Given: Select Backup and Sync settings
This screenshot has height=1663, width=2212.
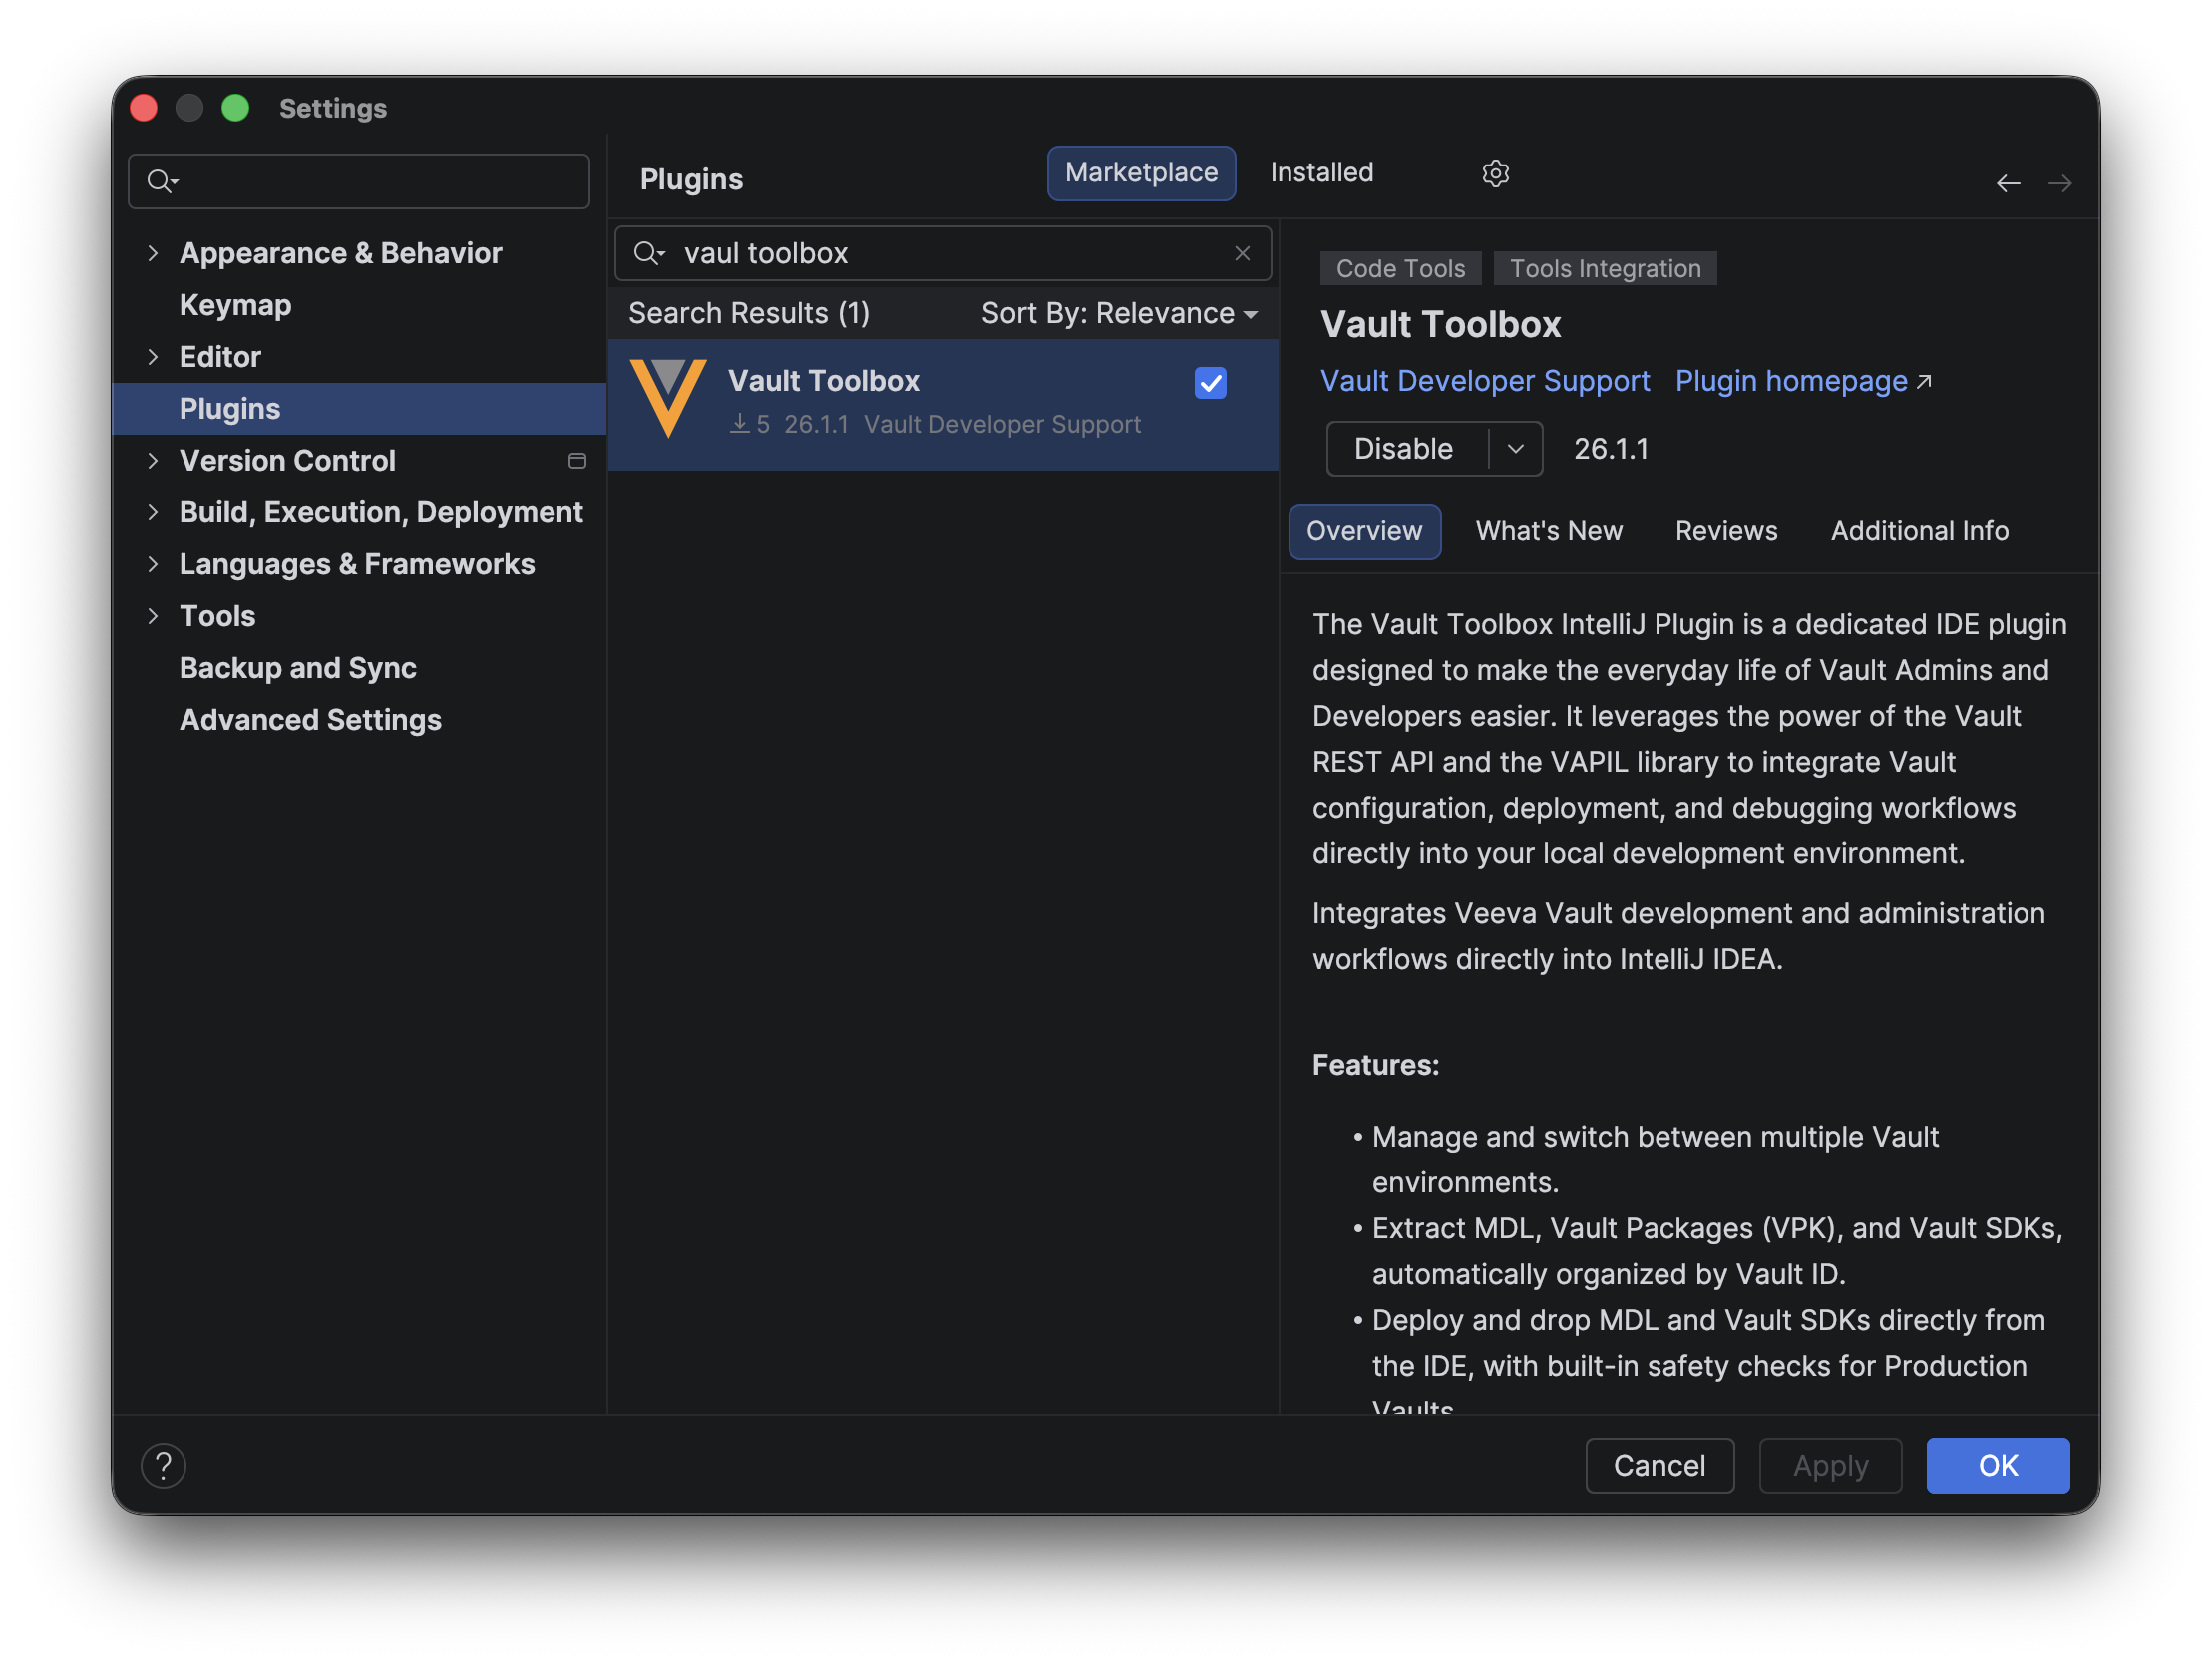Looking at the screenshot, I should click(298, 668).
